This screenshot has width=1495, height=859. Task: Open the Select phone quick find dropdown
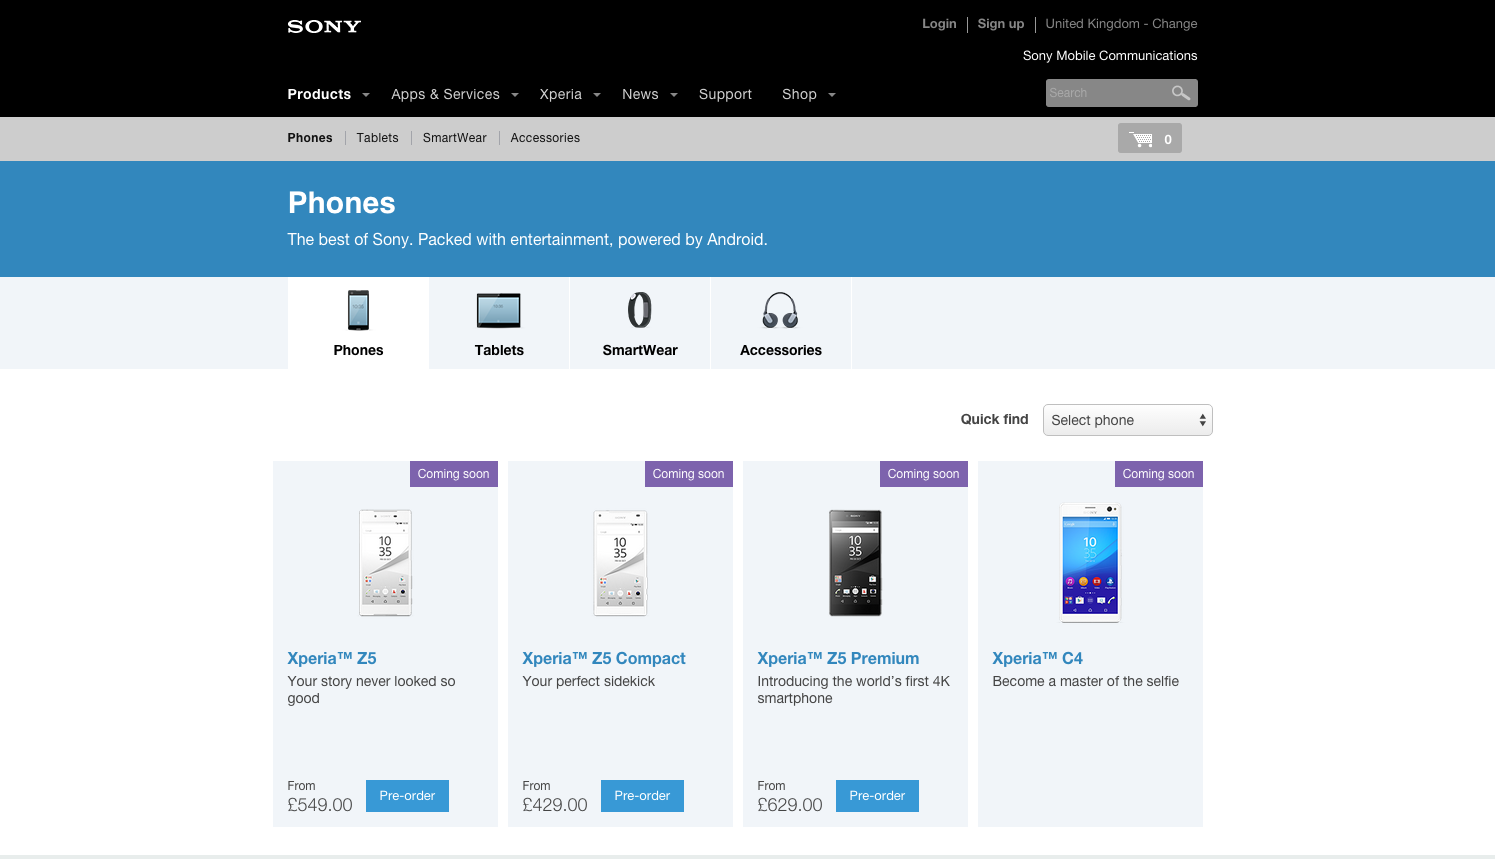pyautogui.click(x=1127, y=420)
